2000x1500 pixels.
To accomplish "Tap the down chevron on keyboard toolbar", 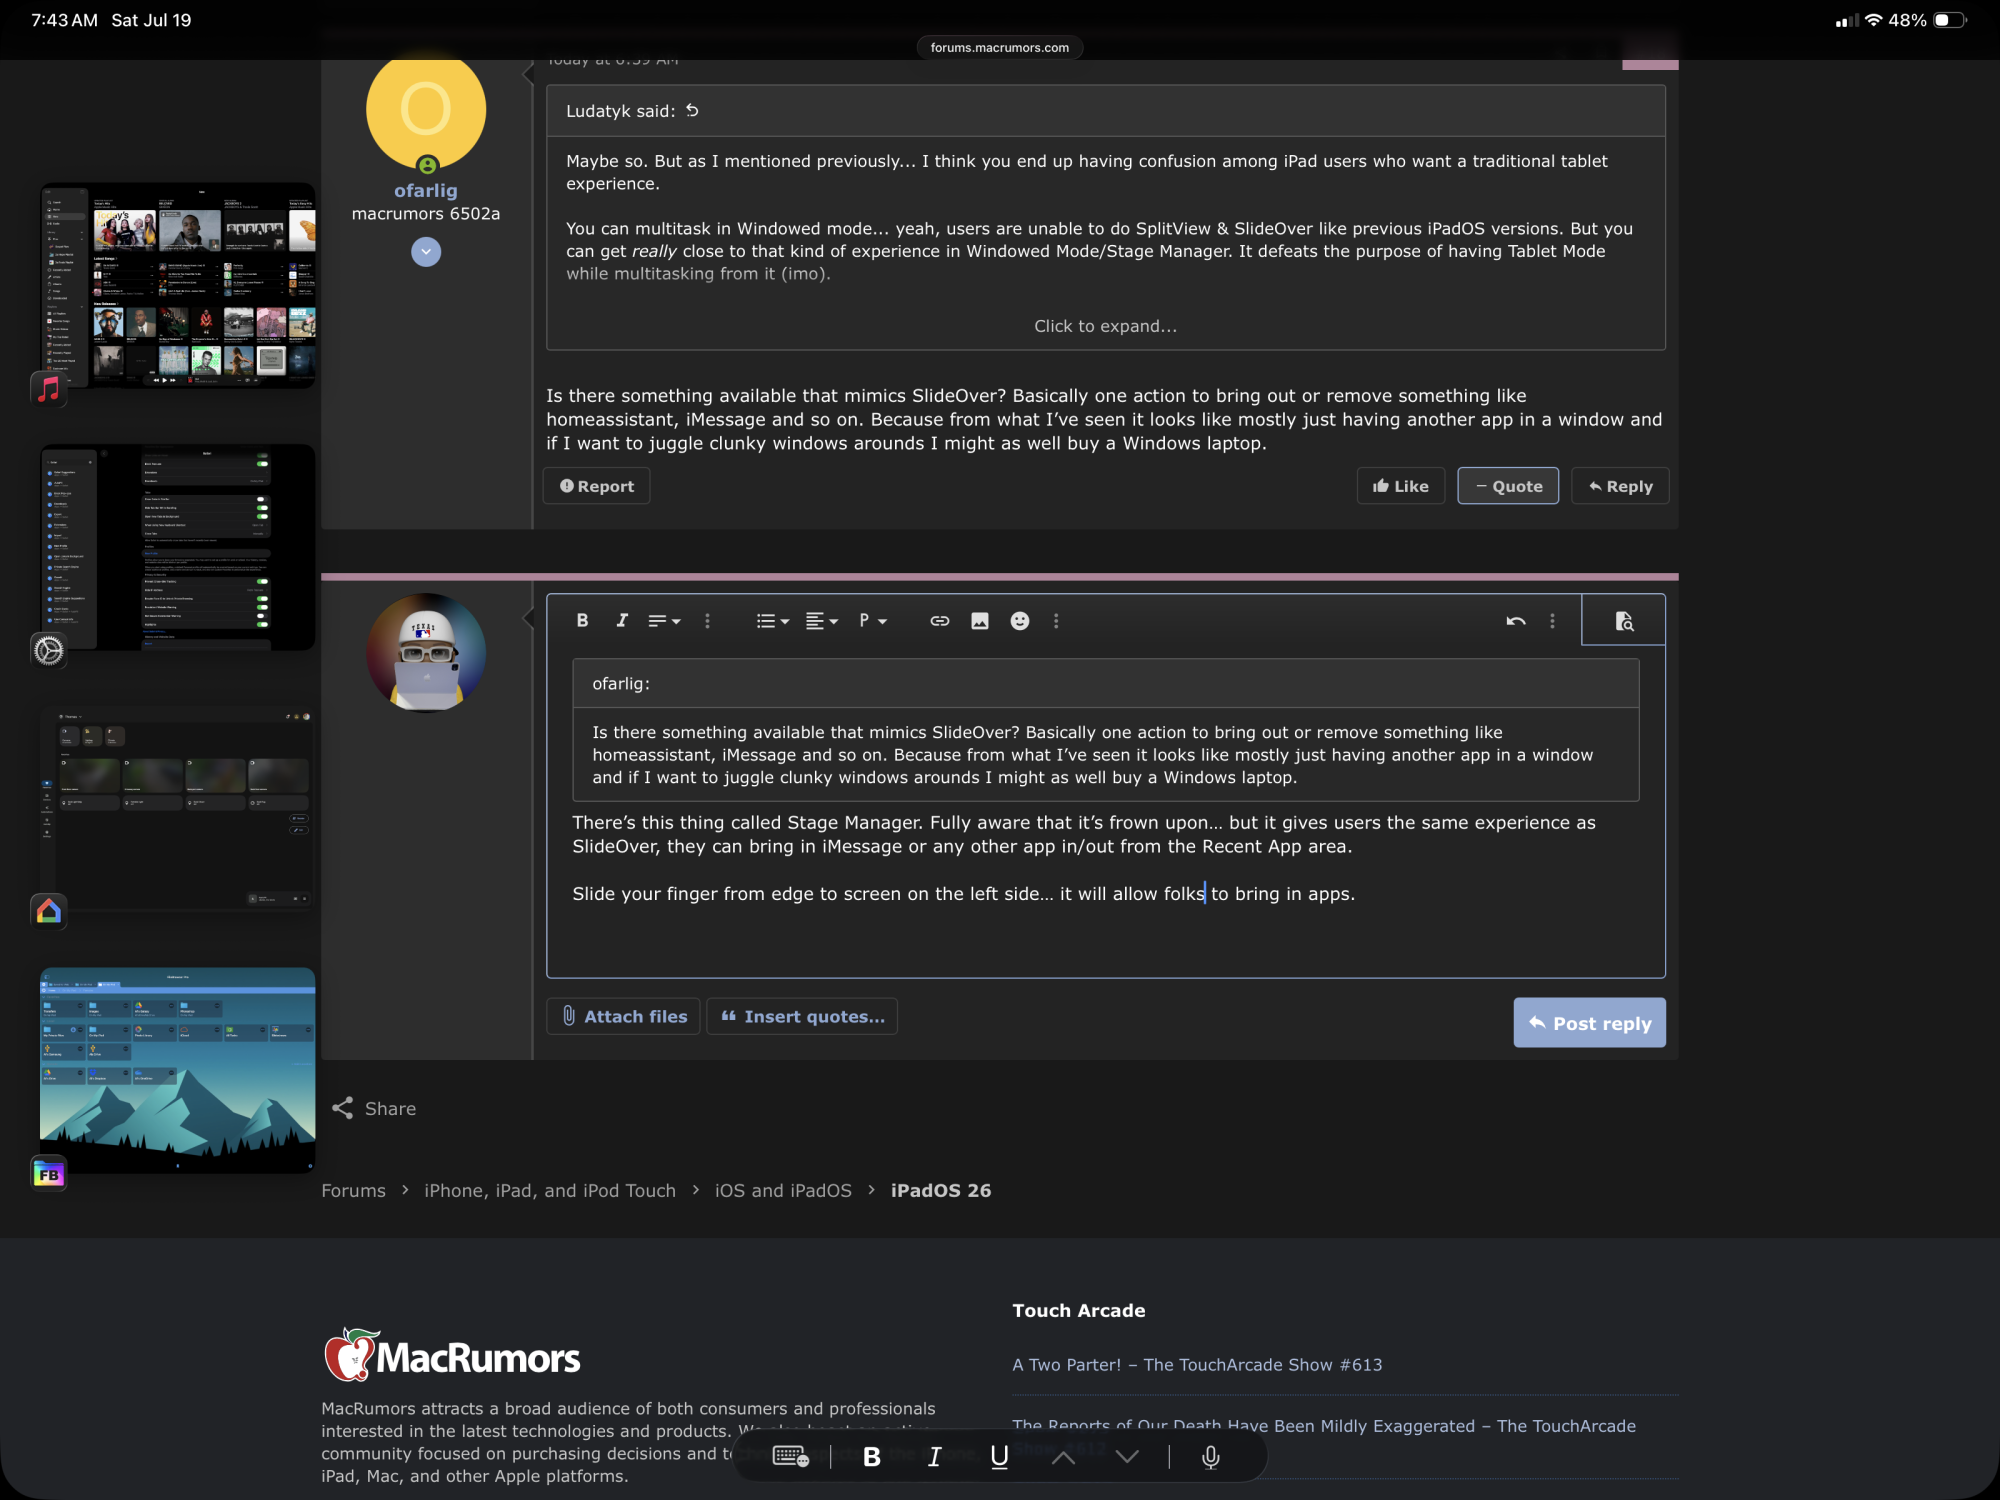I will click(1127, 1457).
